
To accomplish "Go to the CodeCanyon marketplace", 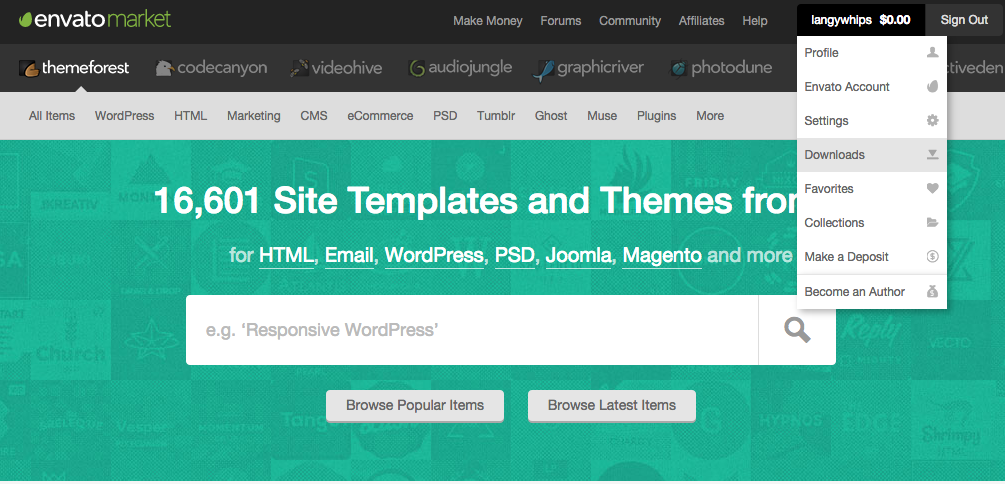I will point(212,67).
